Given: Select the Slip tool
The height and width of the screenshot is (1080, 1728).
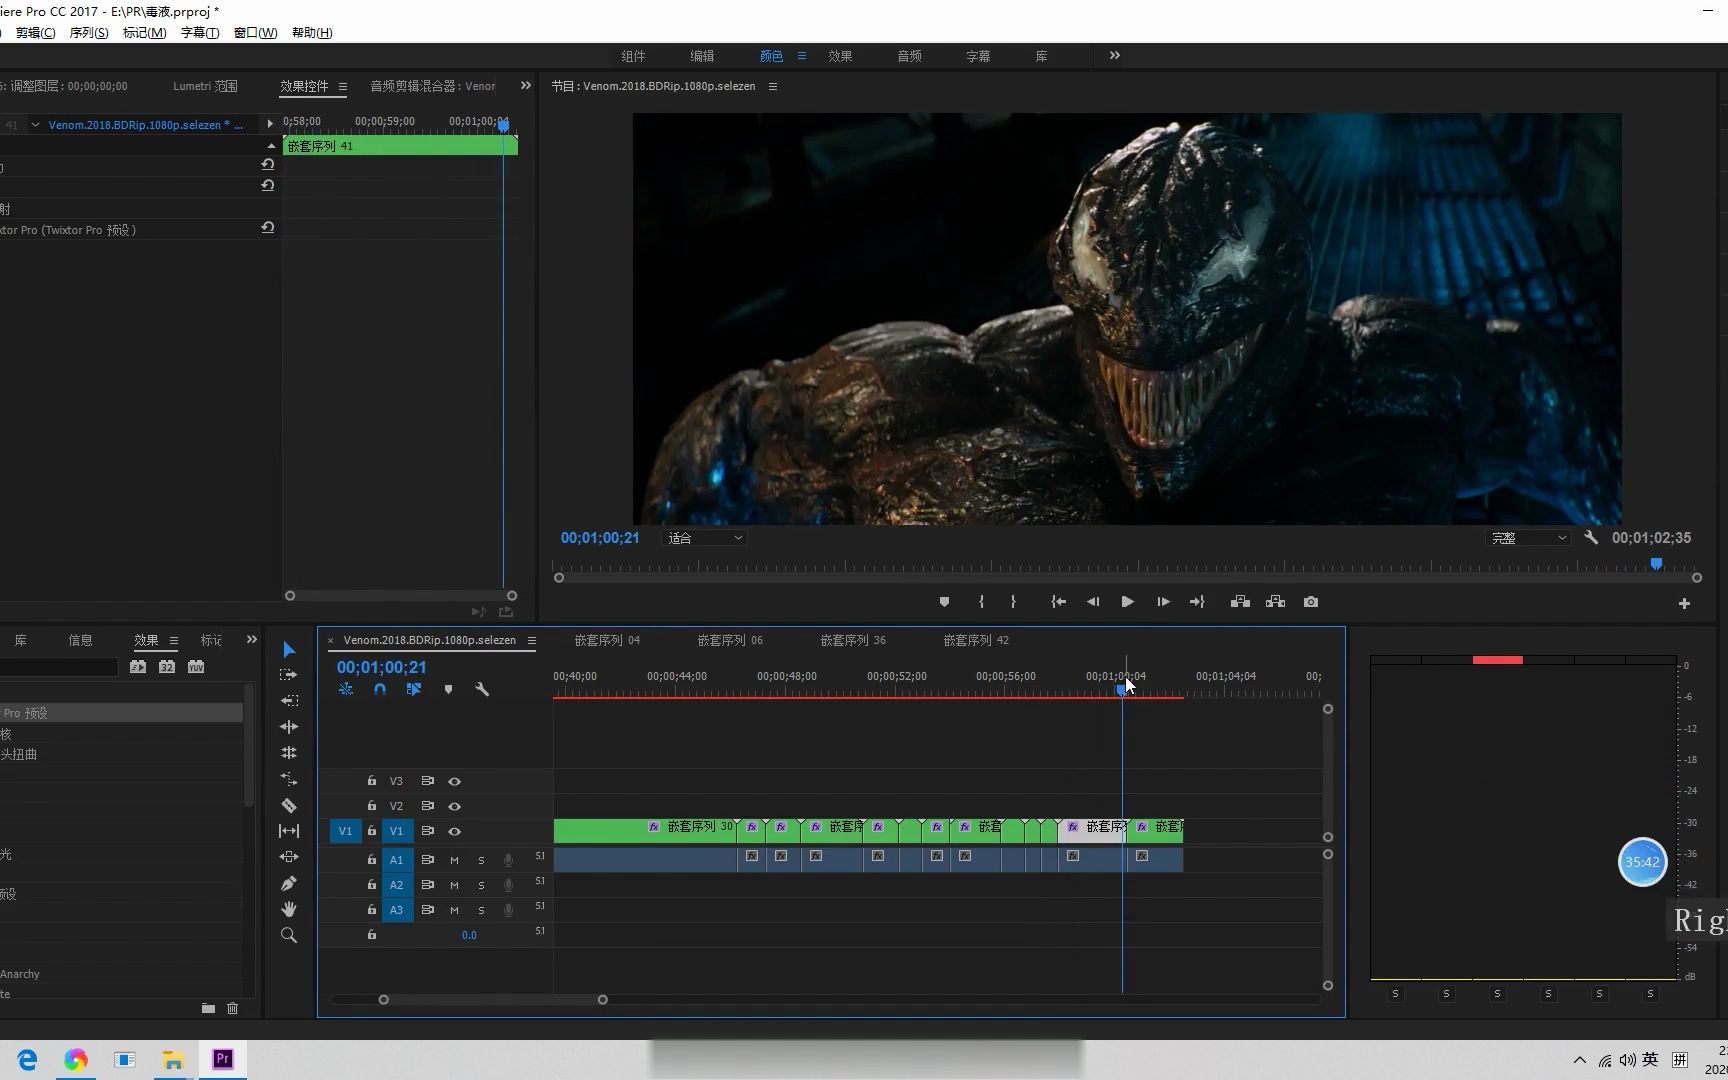Looking at the screenshot, I should (x=289, y=831).
